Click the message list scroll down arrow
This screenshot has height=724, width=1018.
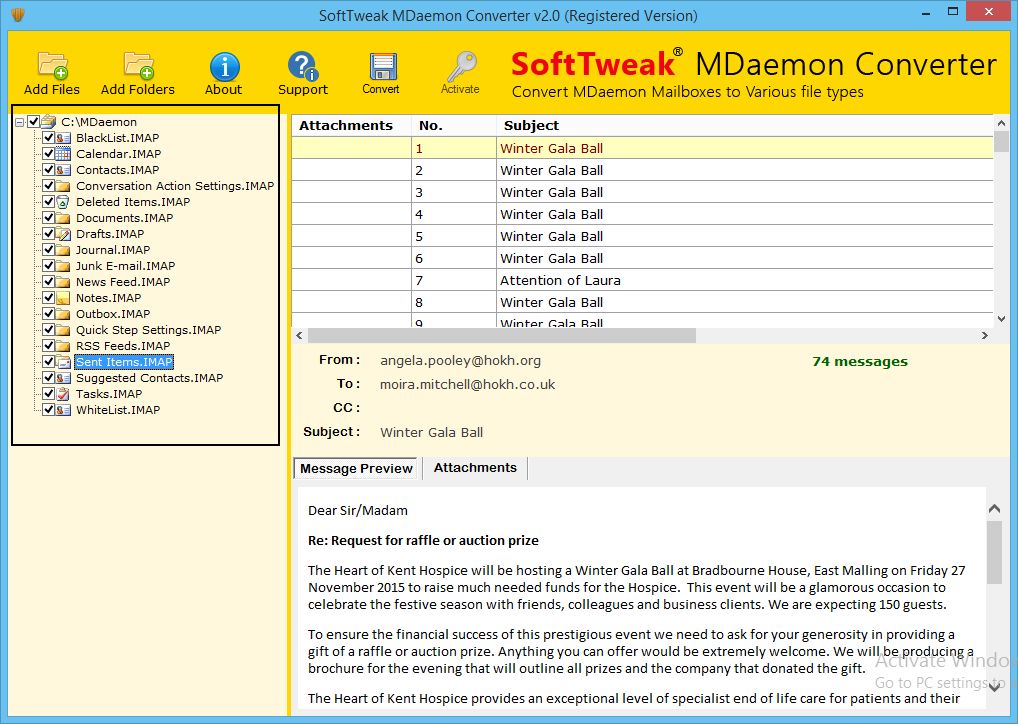tap(1001, 319)
